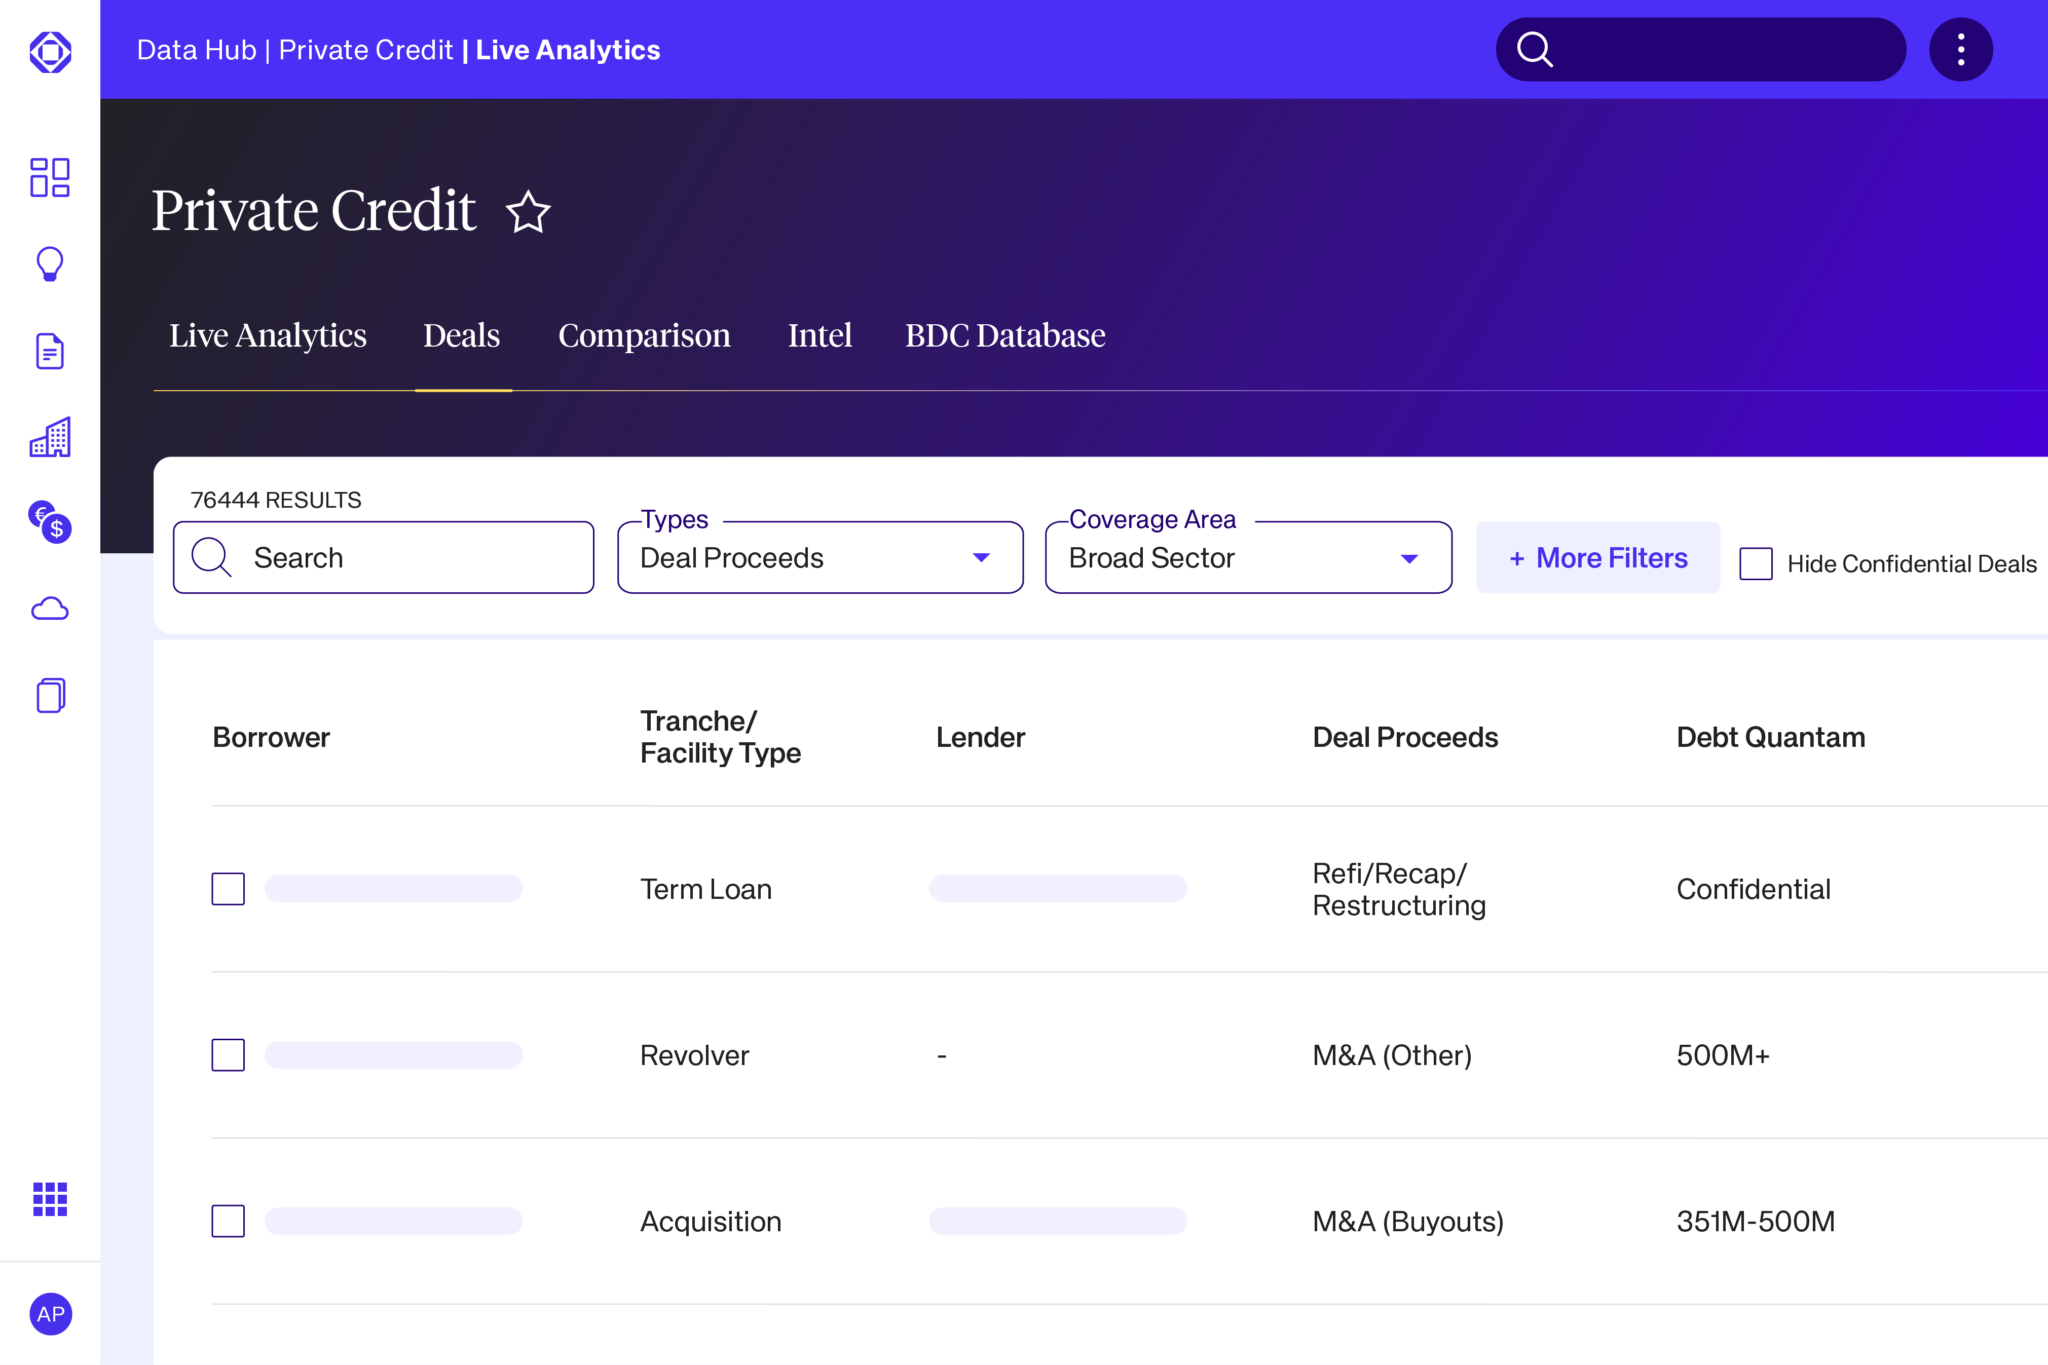Click the app logo icon in the sidebar
Screen dimensions: 2048x1365
(50, 52)
